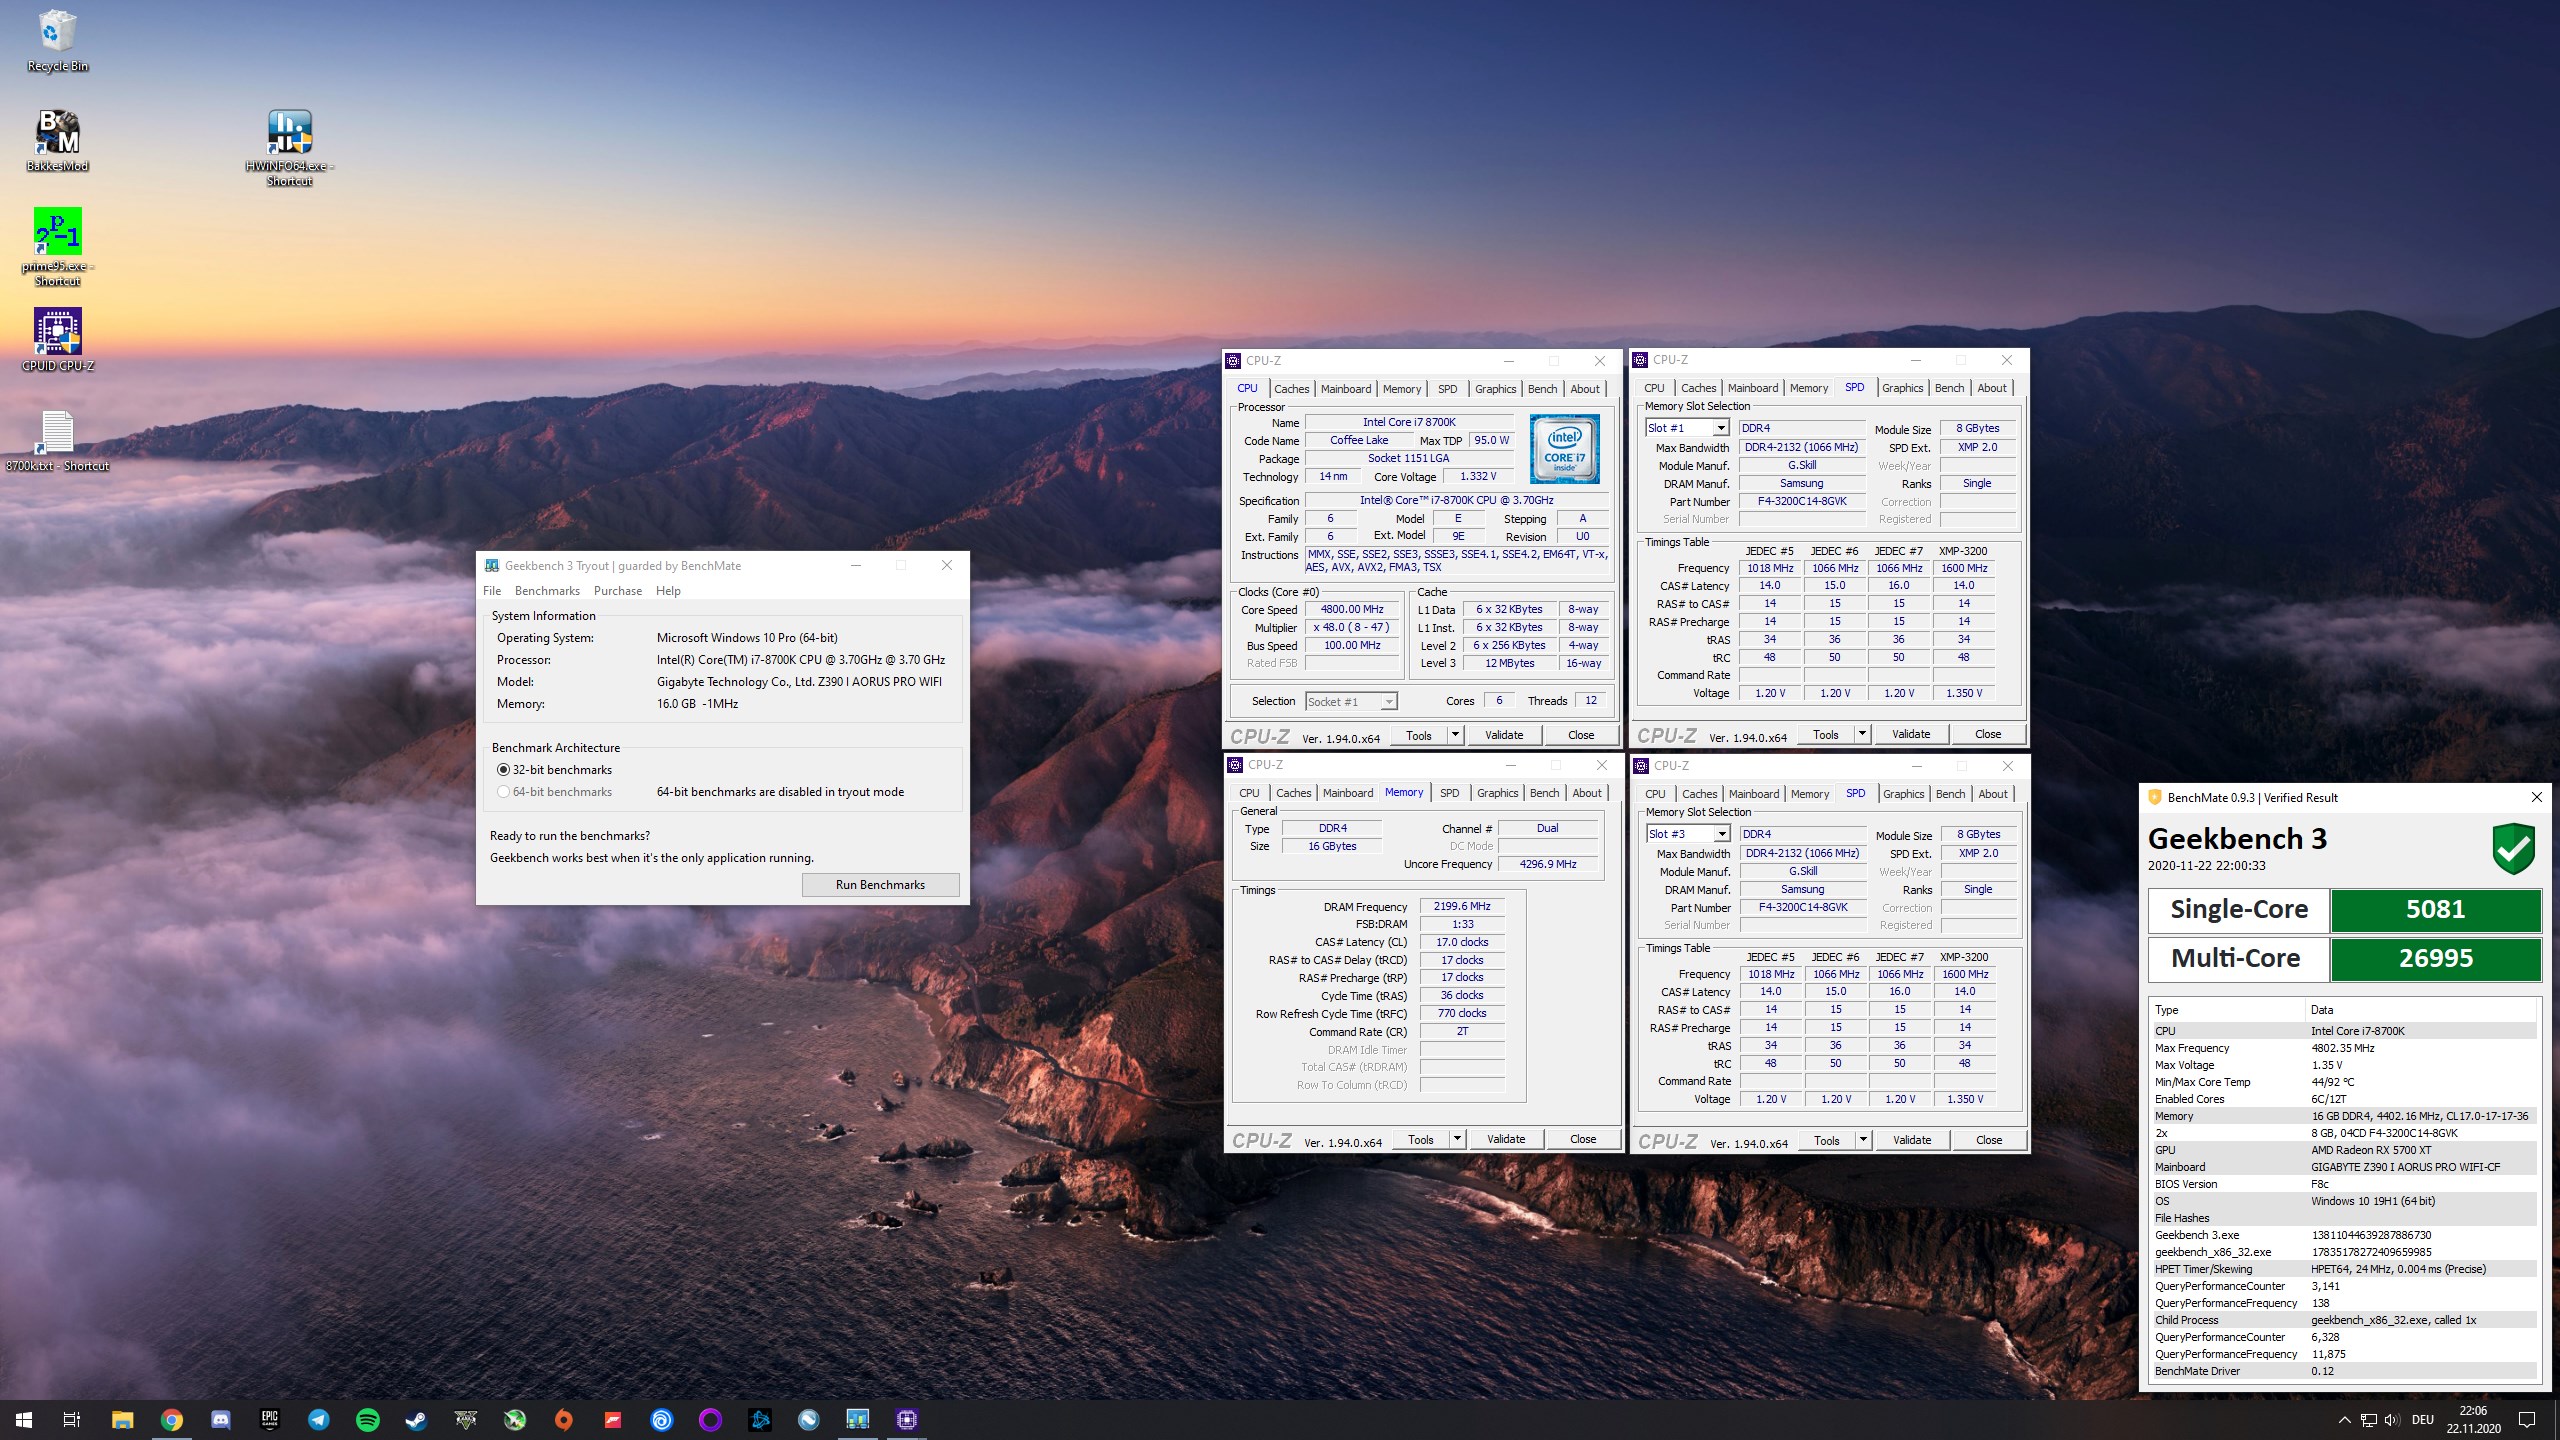Click the DEU input language indicator
The height and width of the screenshot is (1440, 2560).
2423,1420
